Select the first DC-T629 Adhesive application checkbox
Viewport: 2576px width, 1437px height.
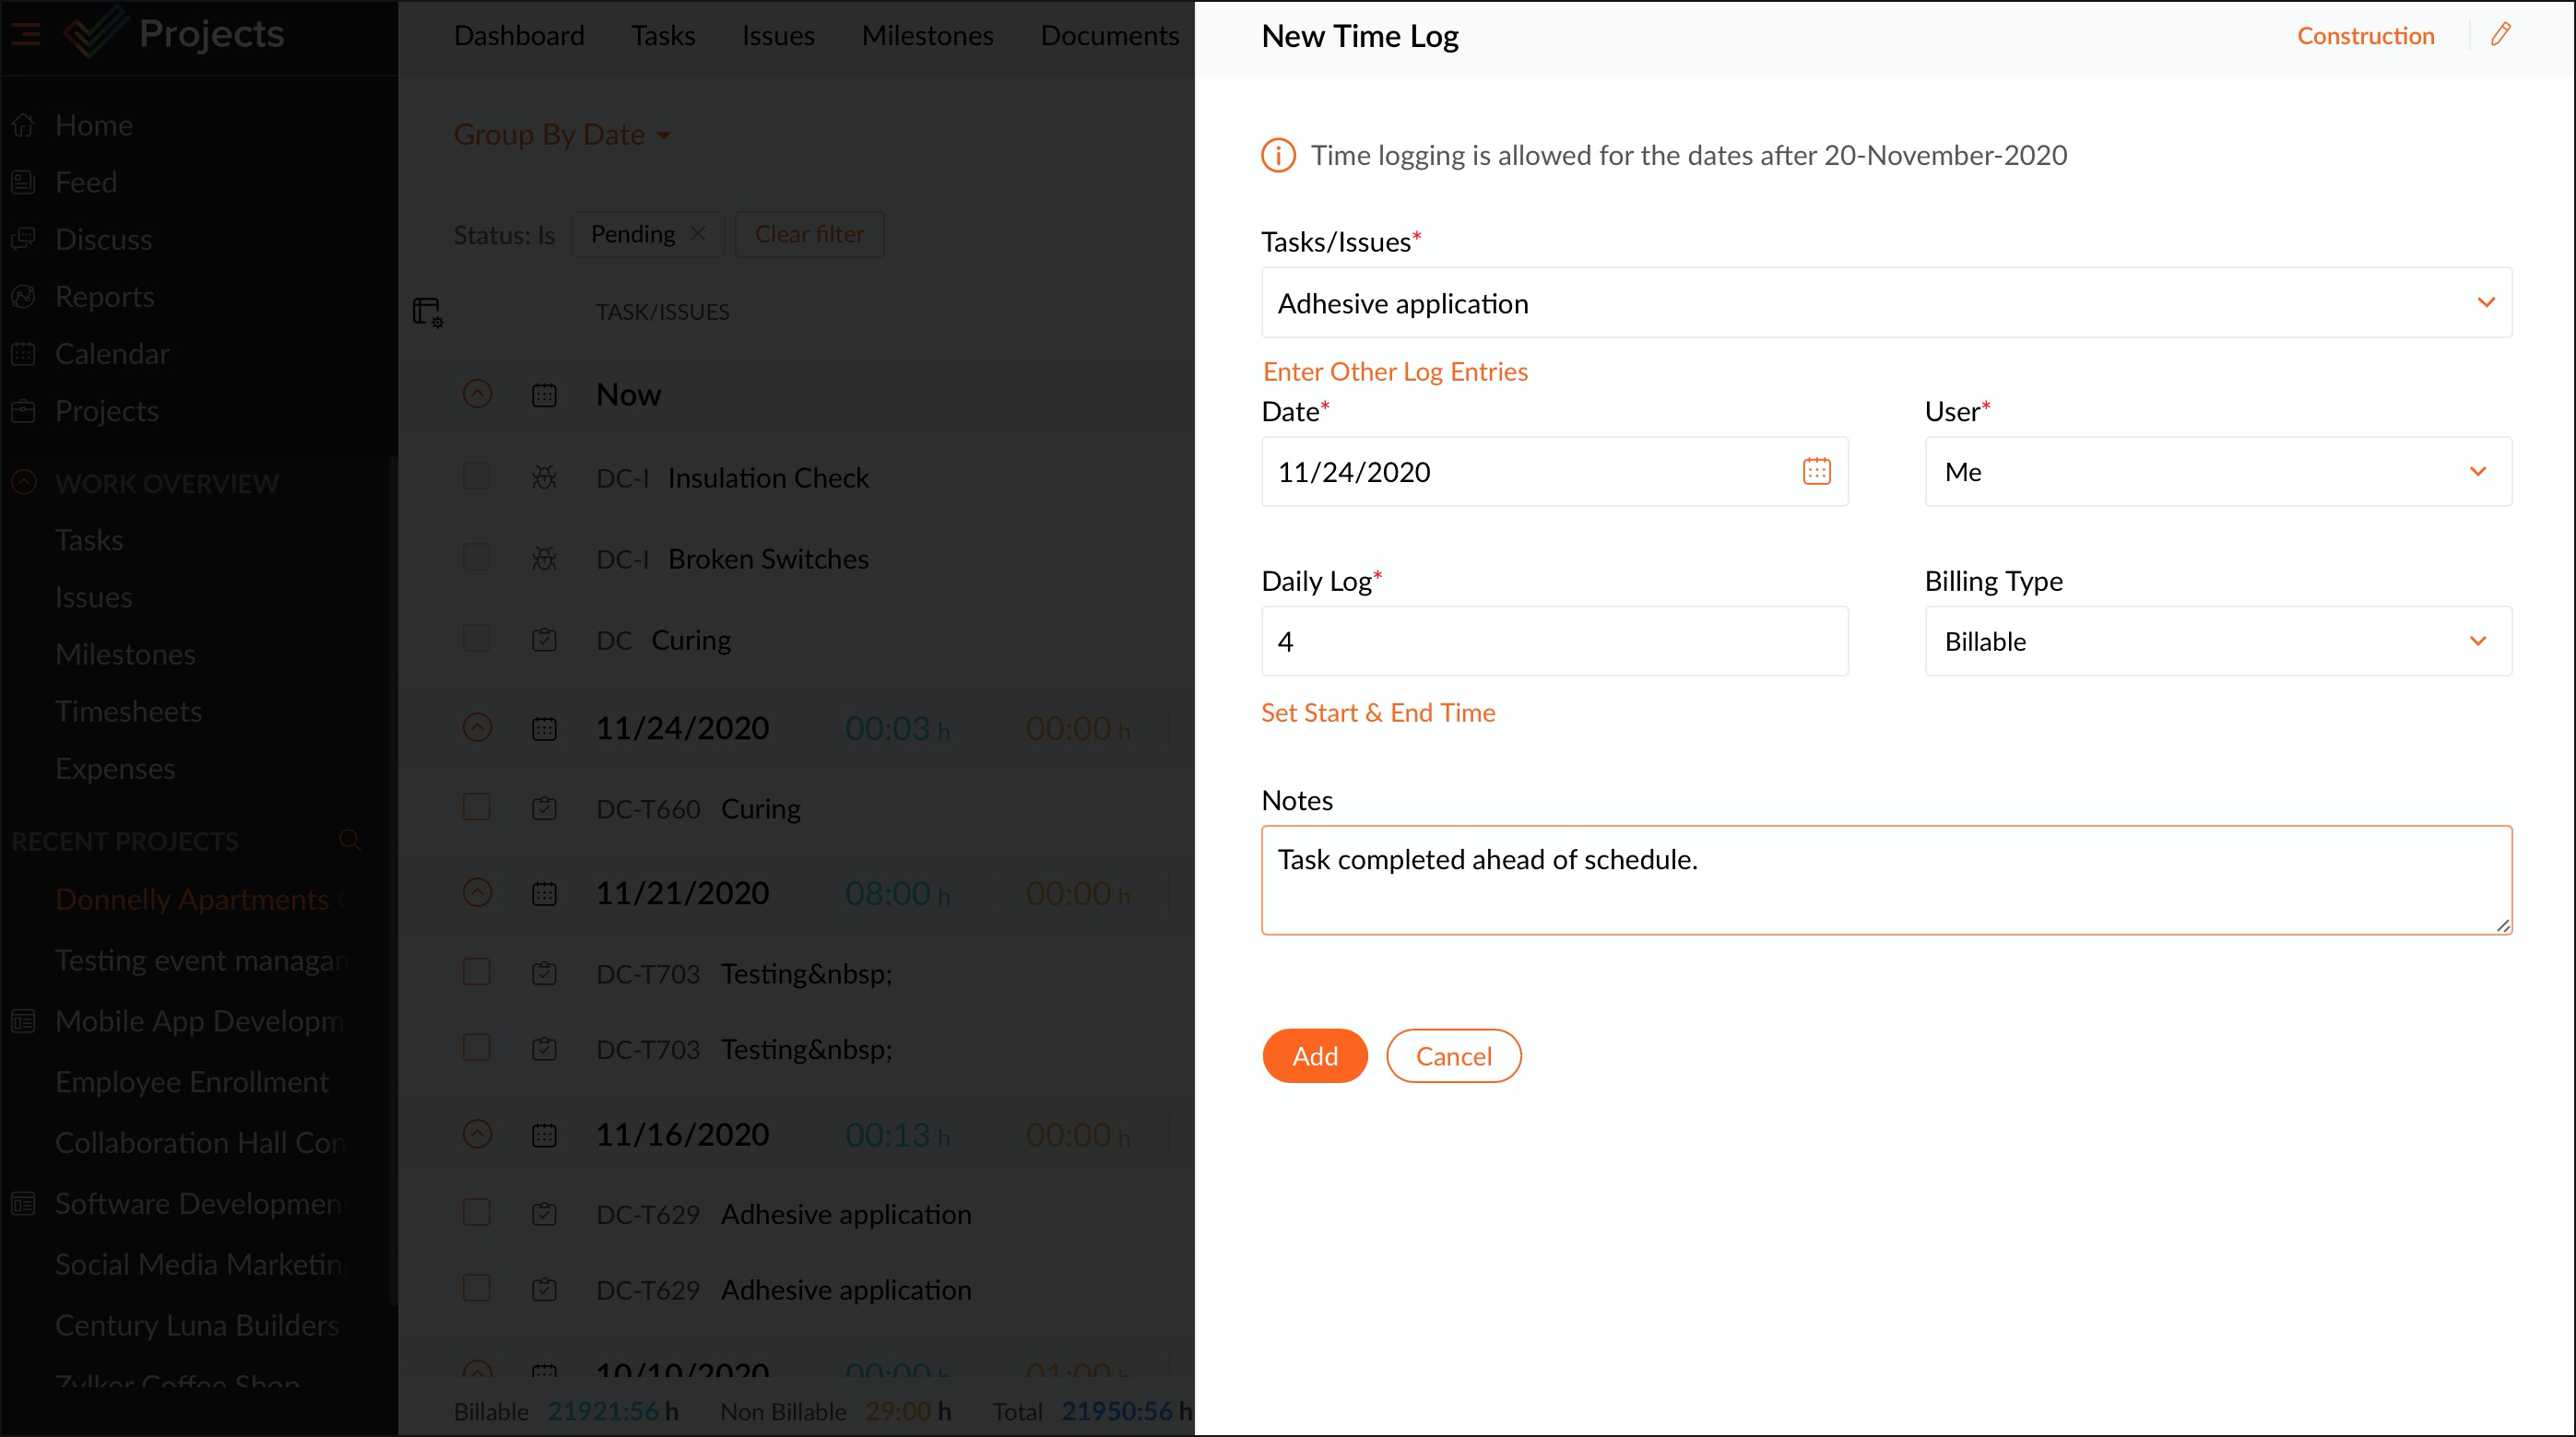coord(477,1213)
